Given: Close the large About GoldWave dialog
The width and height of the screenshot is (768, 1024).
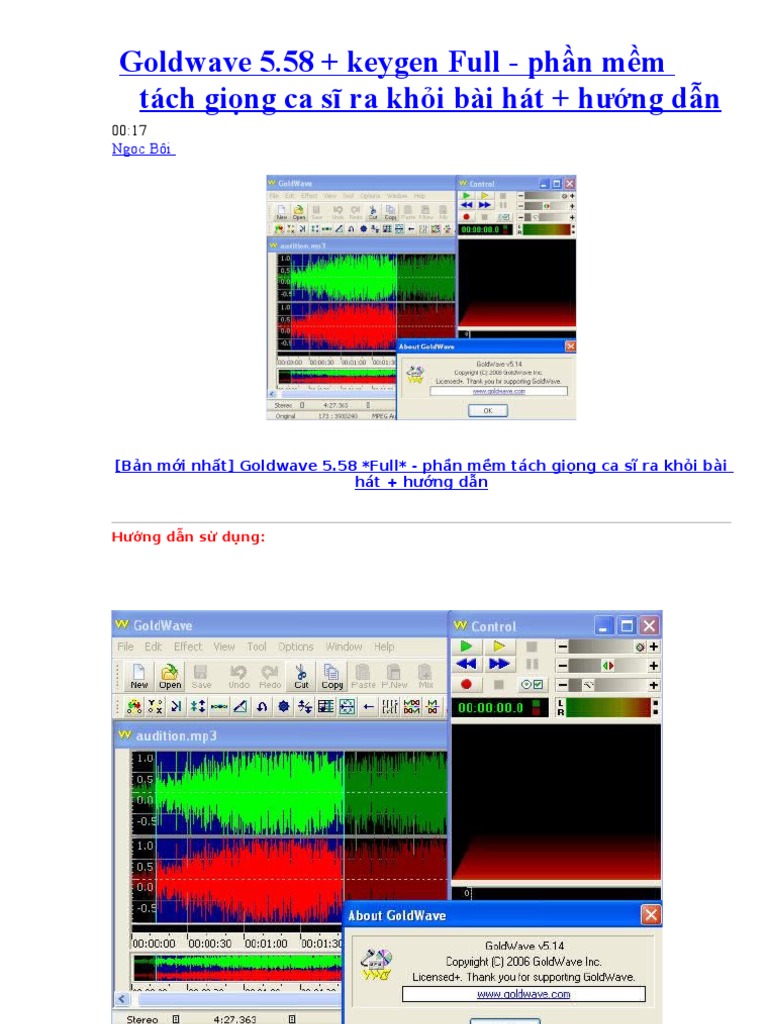Looking at the screenshot, I should pyautogui.click(x=650, y=915).
